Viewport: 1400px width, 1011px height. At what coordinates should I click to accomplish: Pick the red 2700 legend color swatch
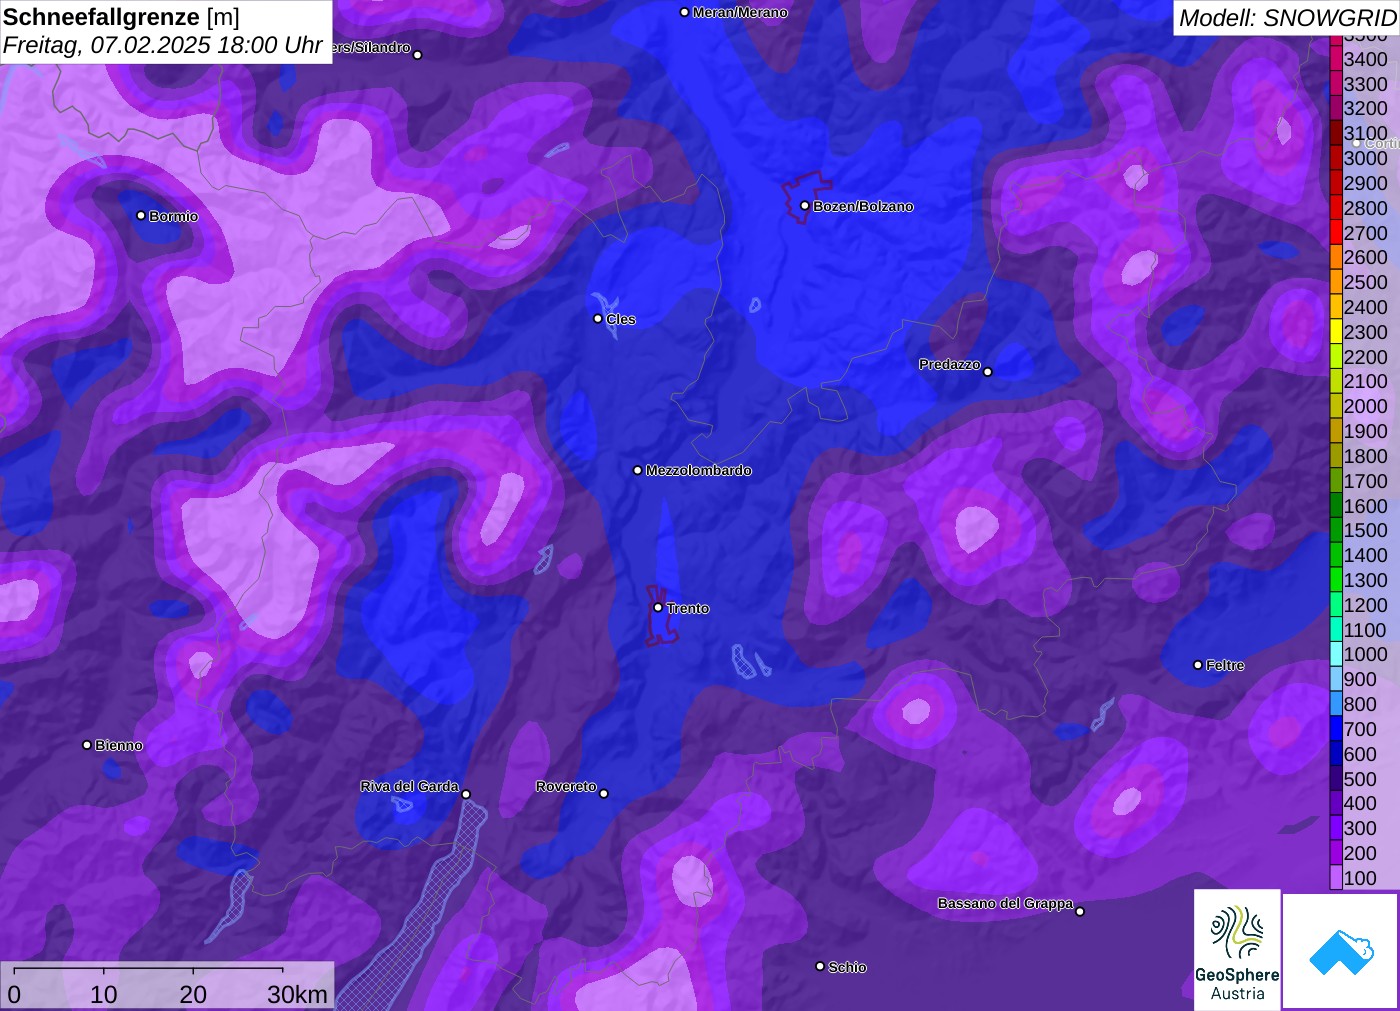[1336, 233]
